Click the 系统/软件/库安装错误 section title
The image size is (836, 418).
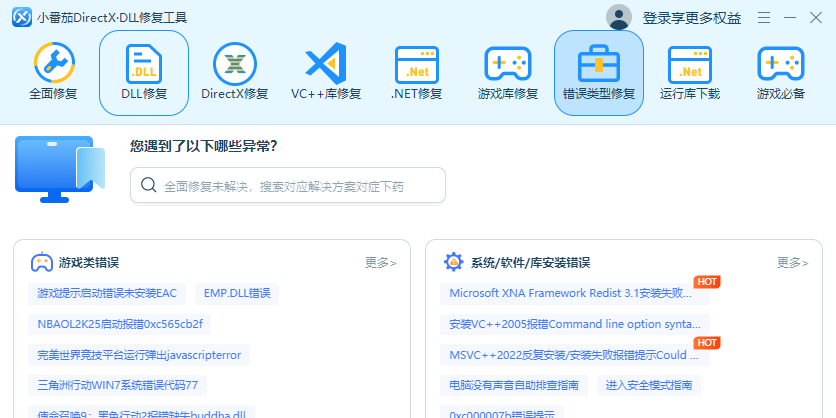pos(530,262)
